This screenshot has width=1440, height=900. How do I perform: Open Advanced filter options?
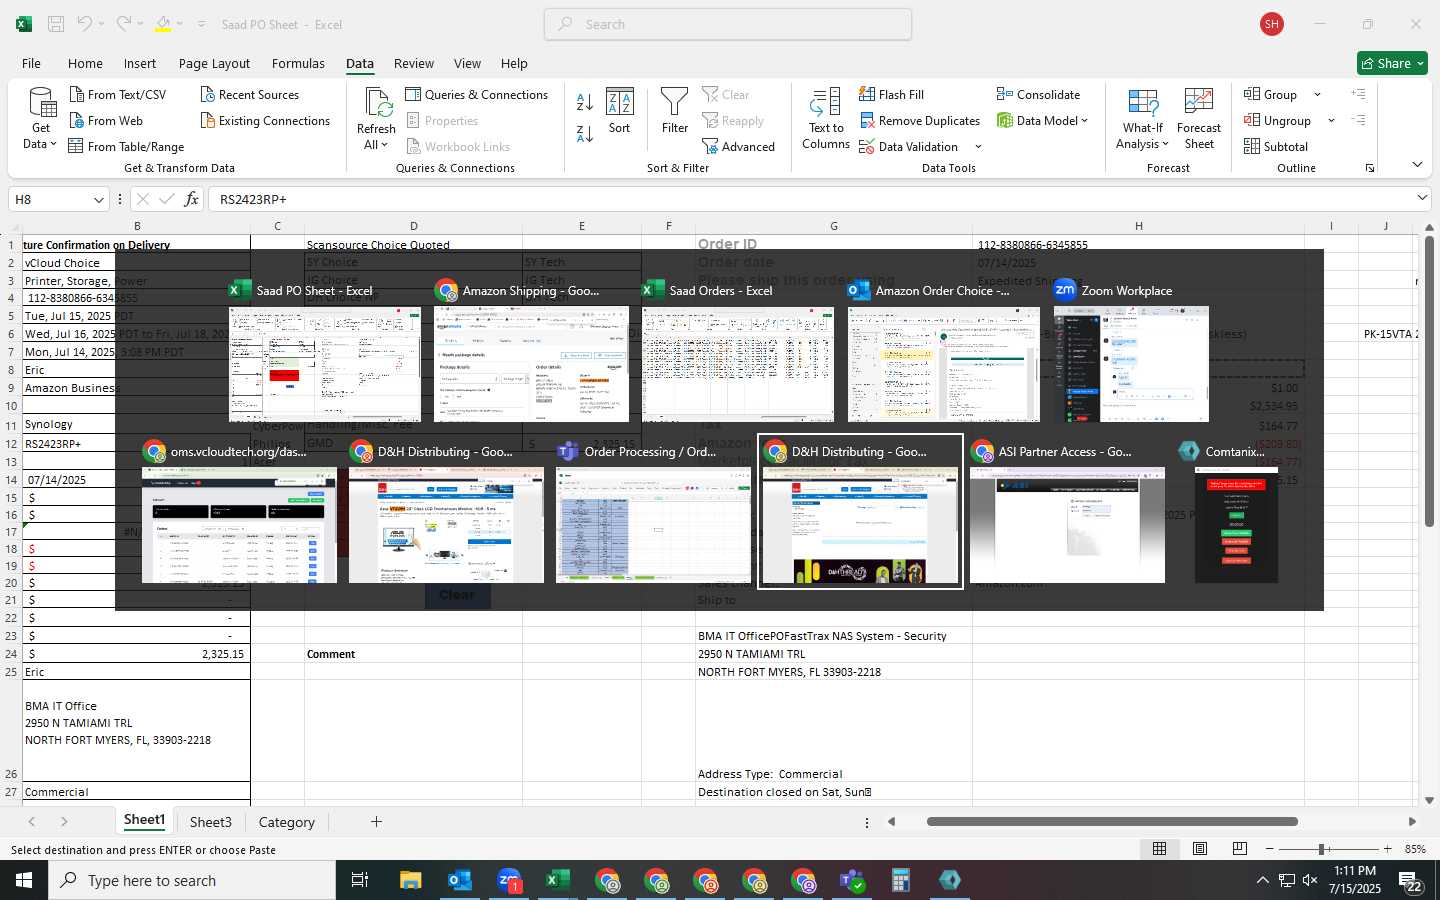pyautogui.click(x=739, y=146)
